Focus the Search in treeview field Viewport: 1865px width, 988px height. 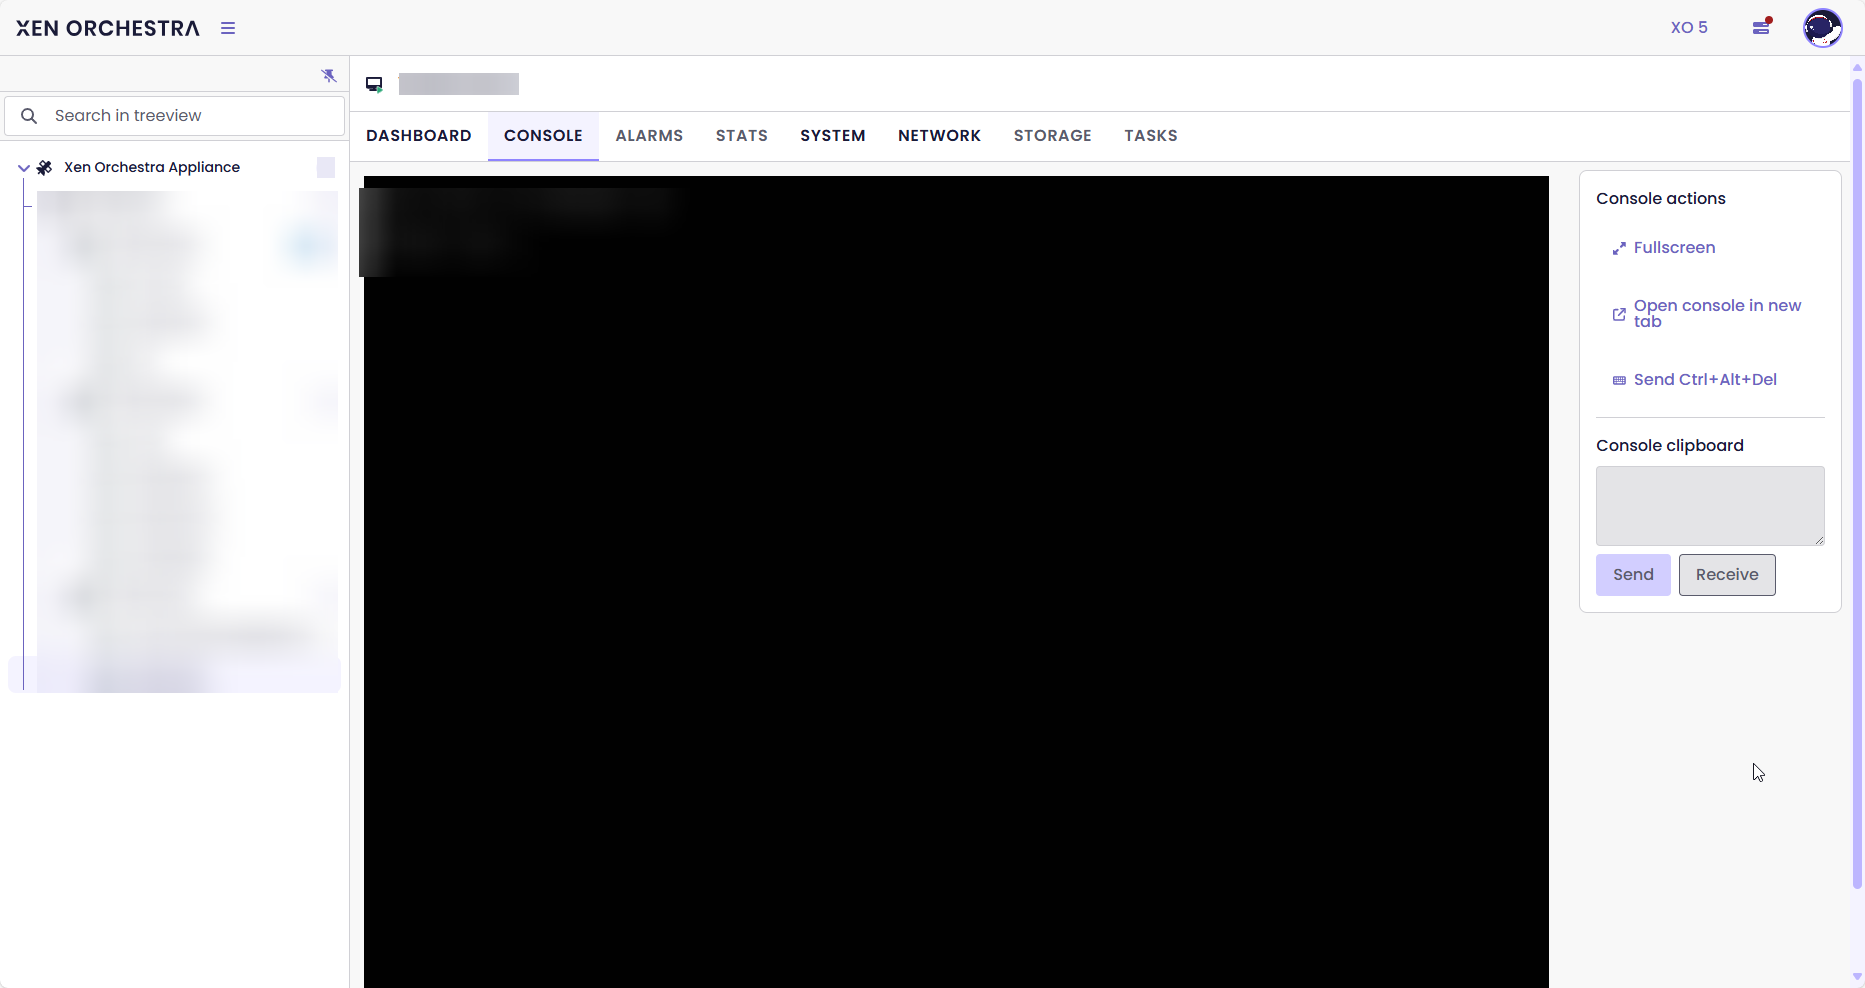190,116
